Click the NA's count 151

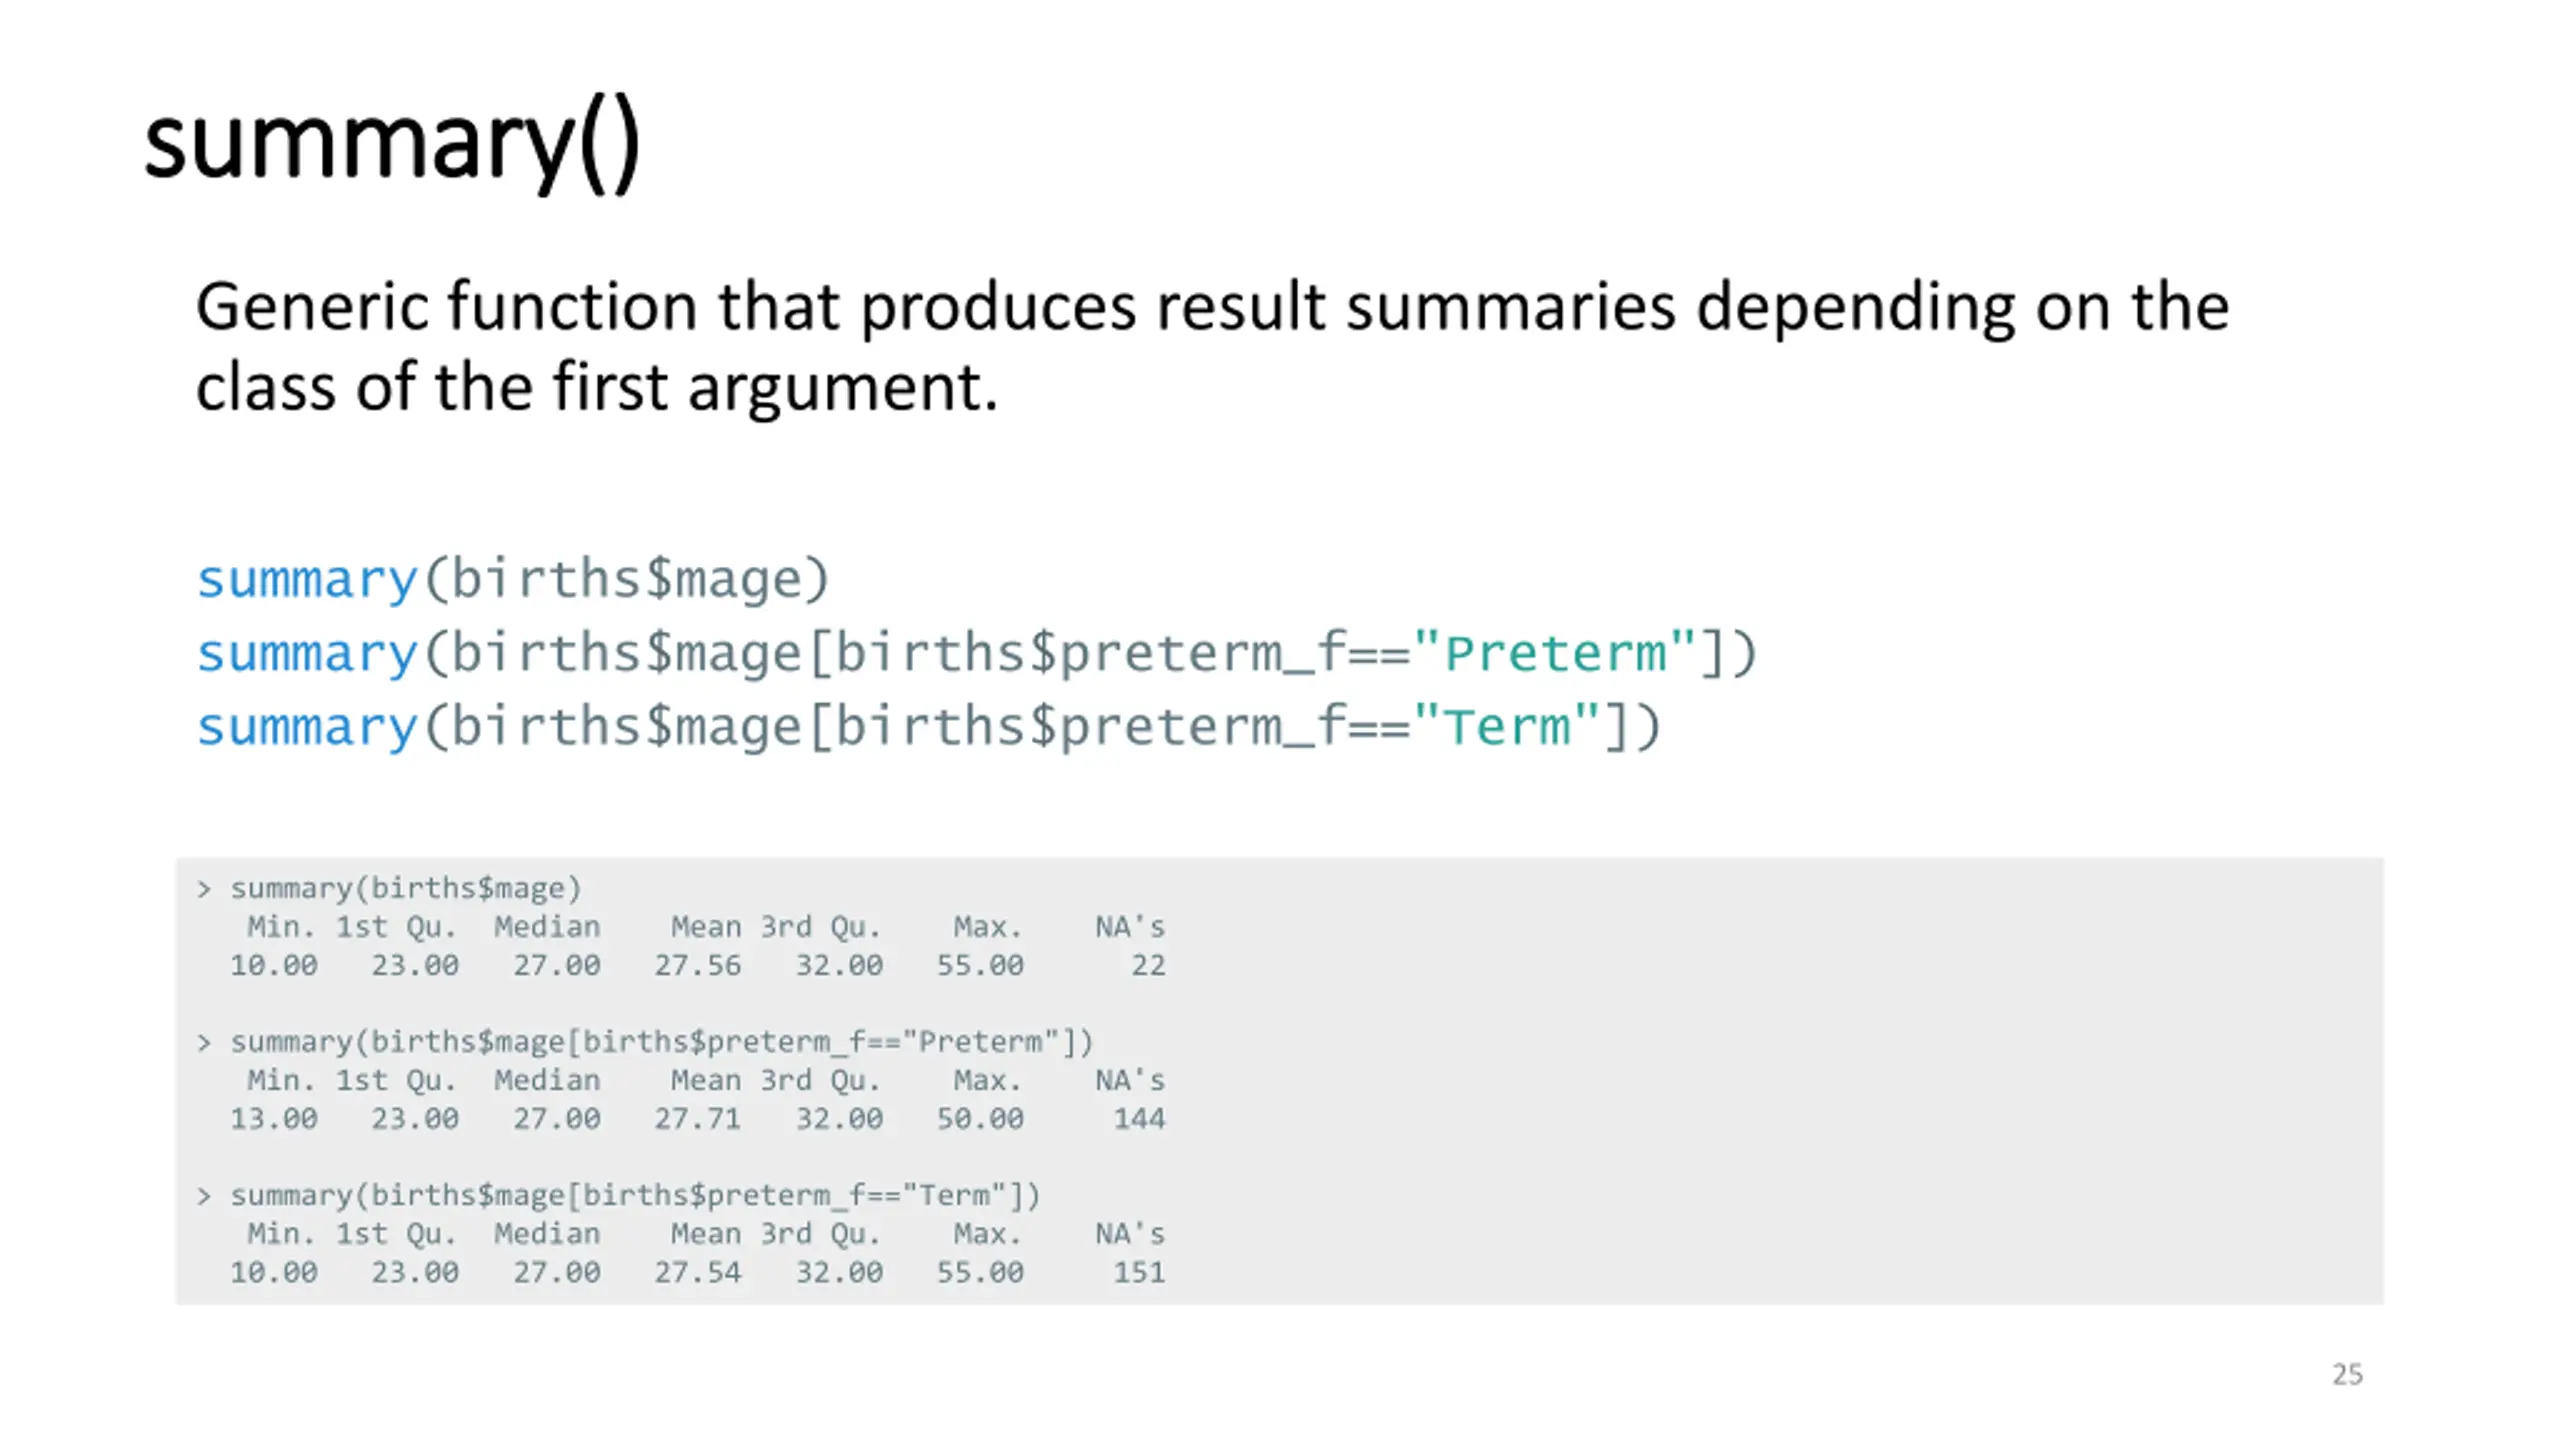(x=1140, y=1273)
